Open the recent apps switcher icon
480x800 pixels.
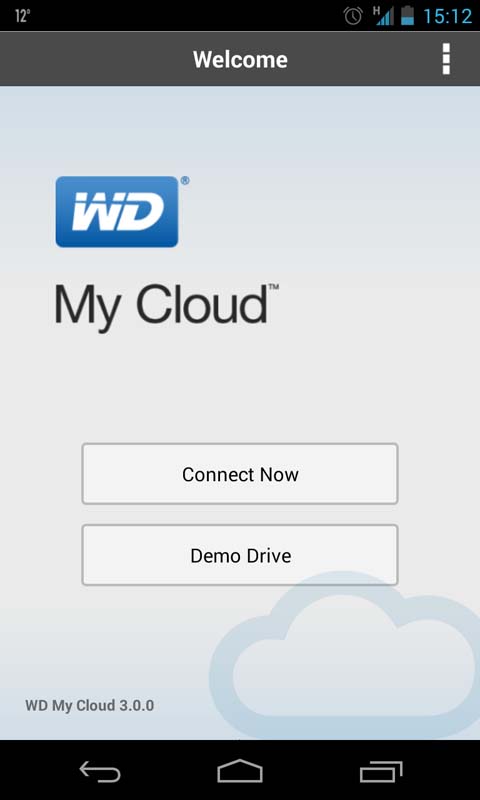(x=381, y=771)
